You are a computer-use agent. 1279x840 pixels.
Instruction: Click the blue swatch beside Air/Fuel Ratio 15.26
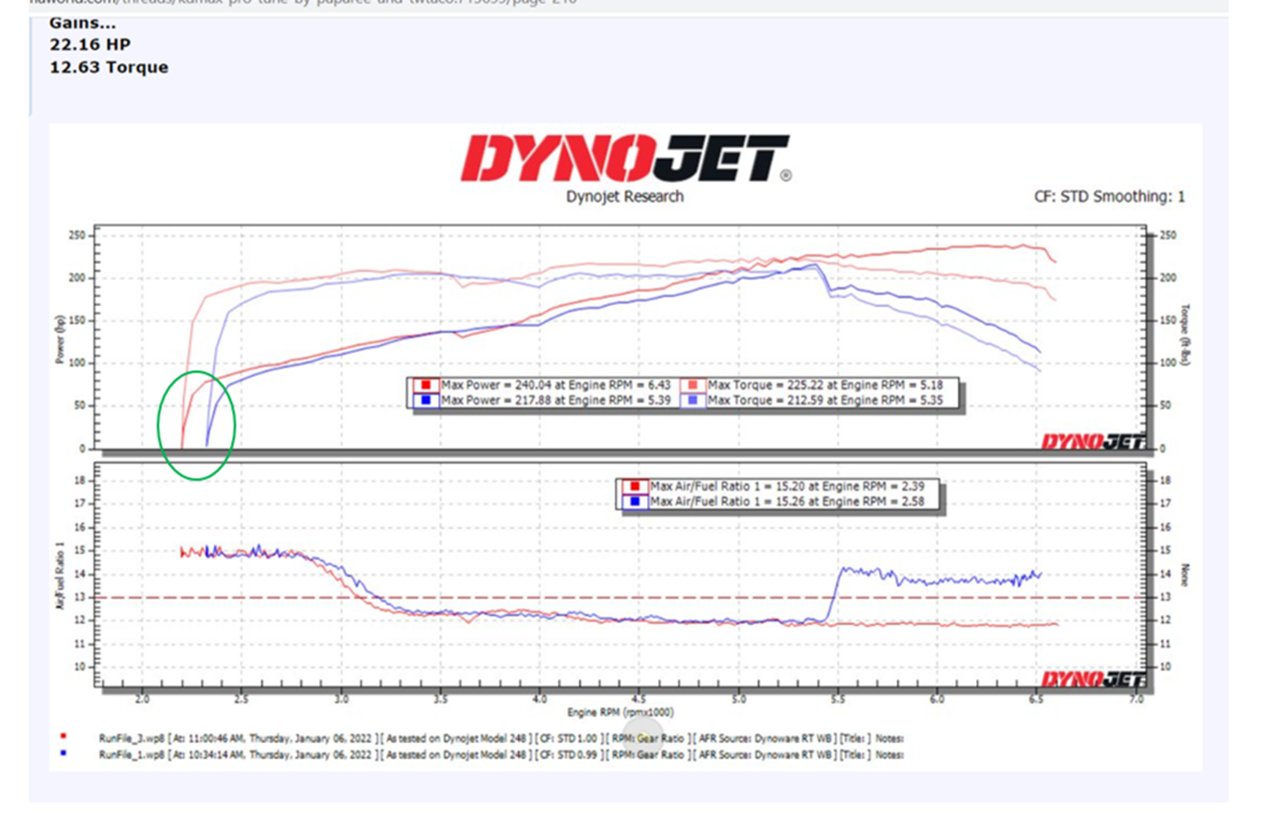tap(636, 501)
